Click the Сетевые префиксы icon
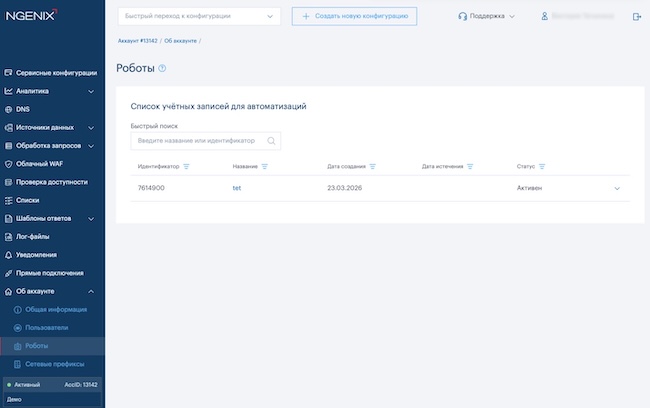Image resolution: width=650 pixels, height=408 pixels. (17, 364)
